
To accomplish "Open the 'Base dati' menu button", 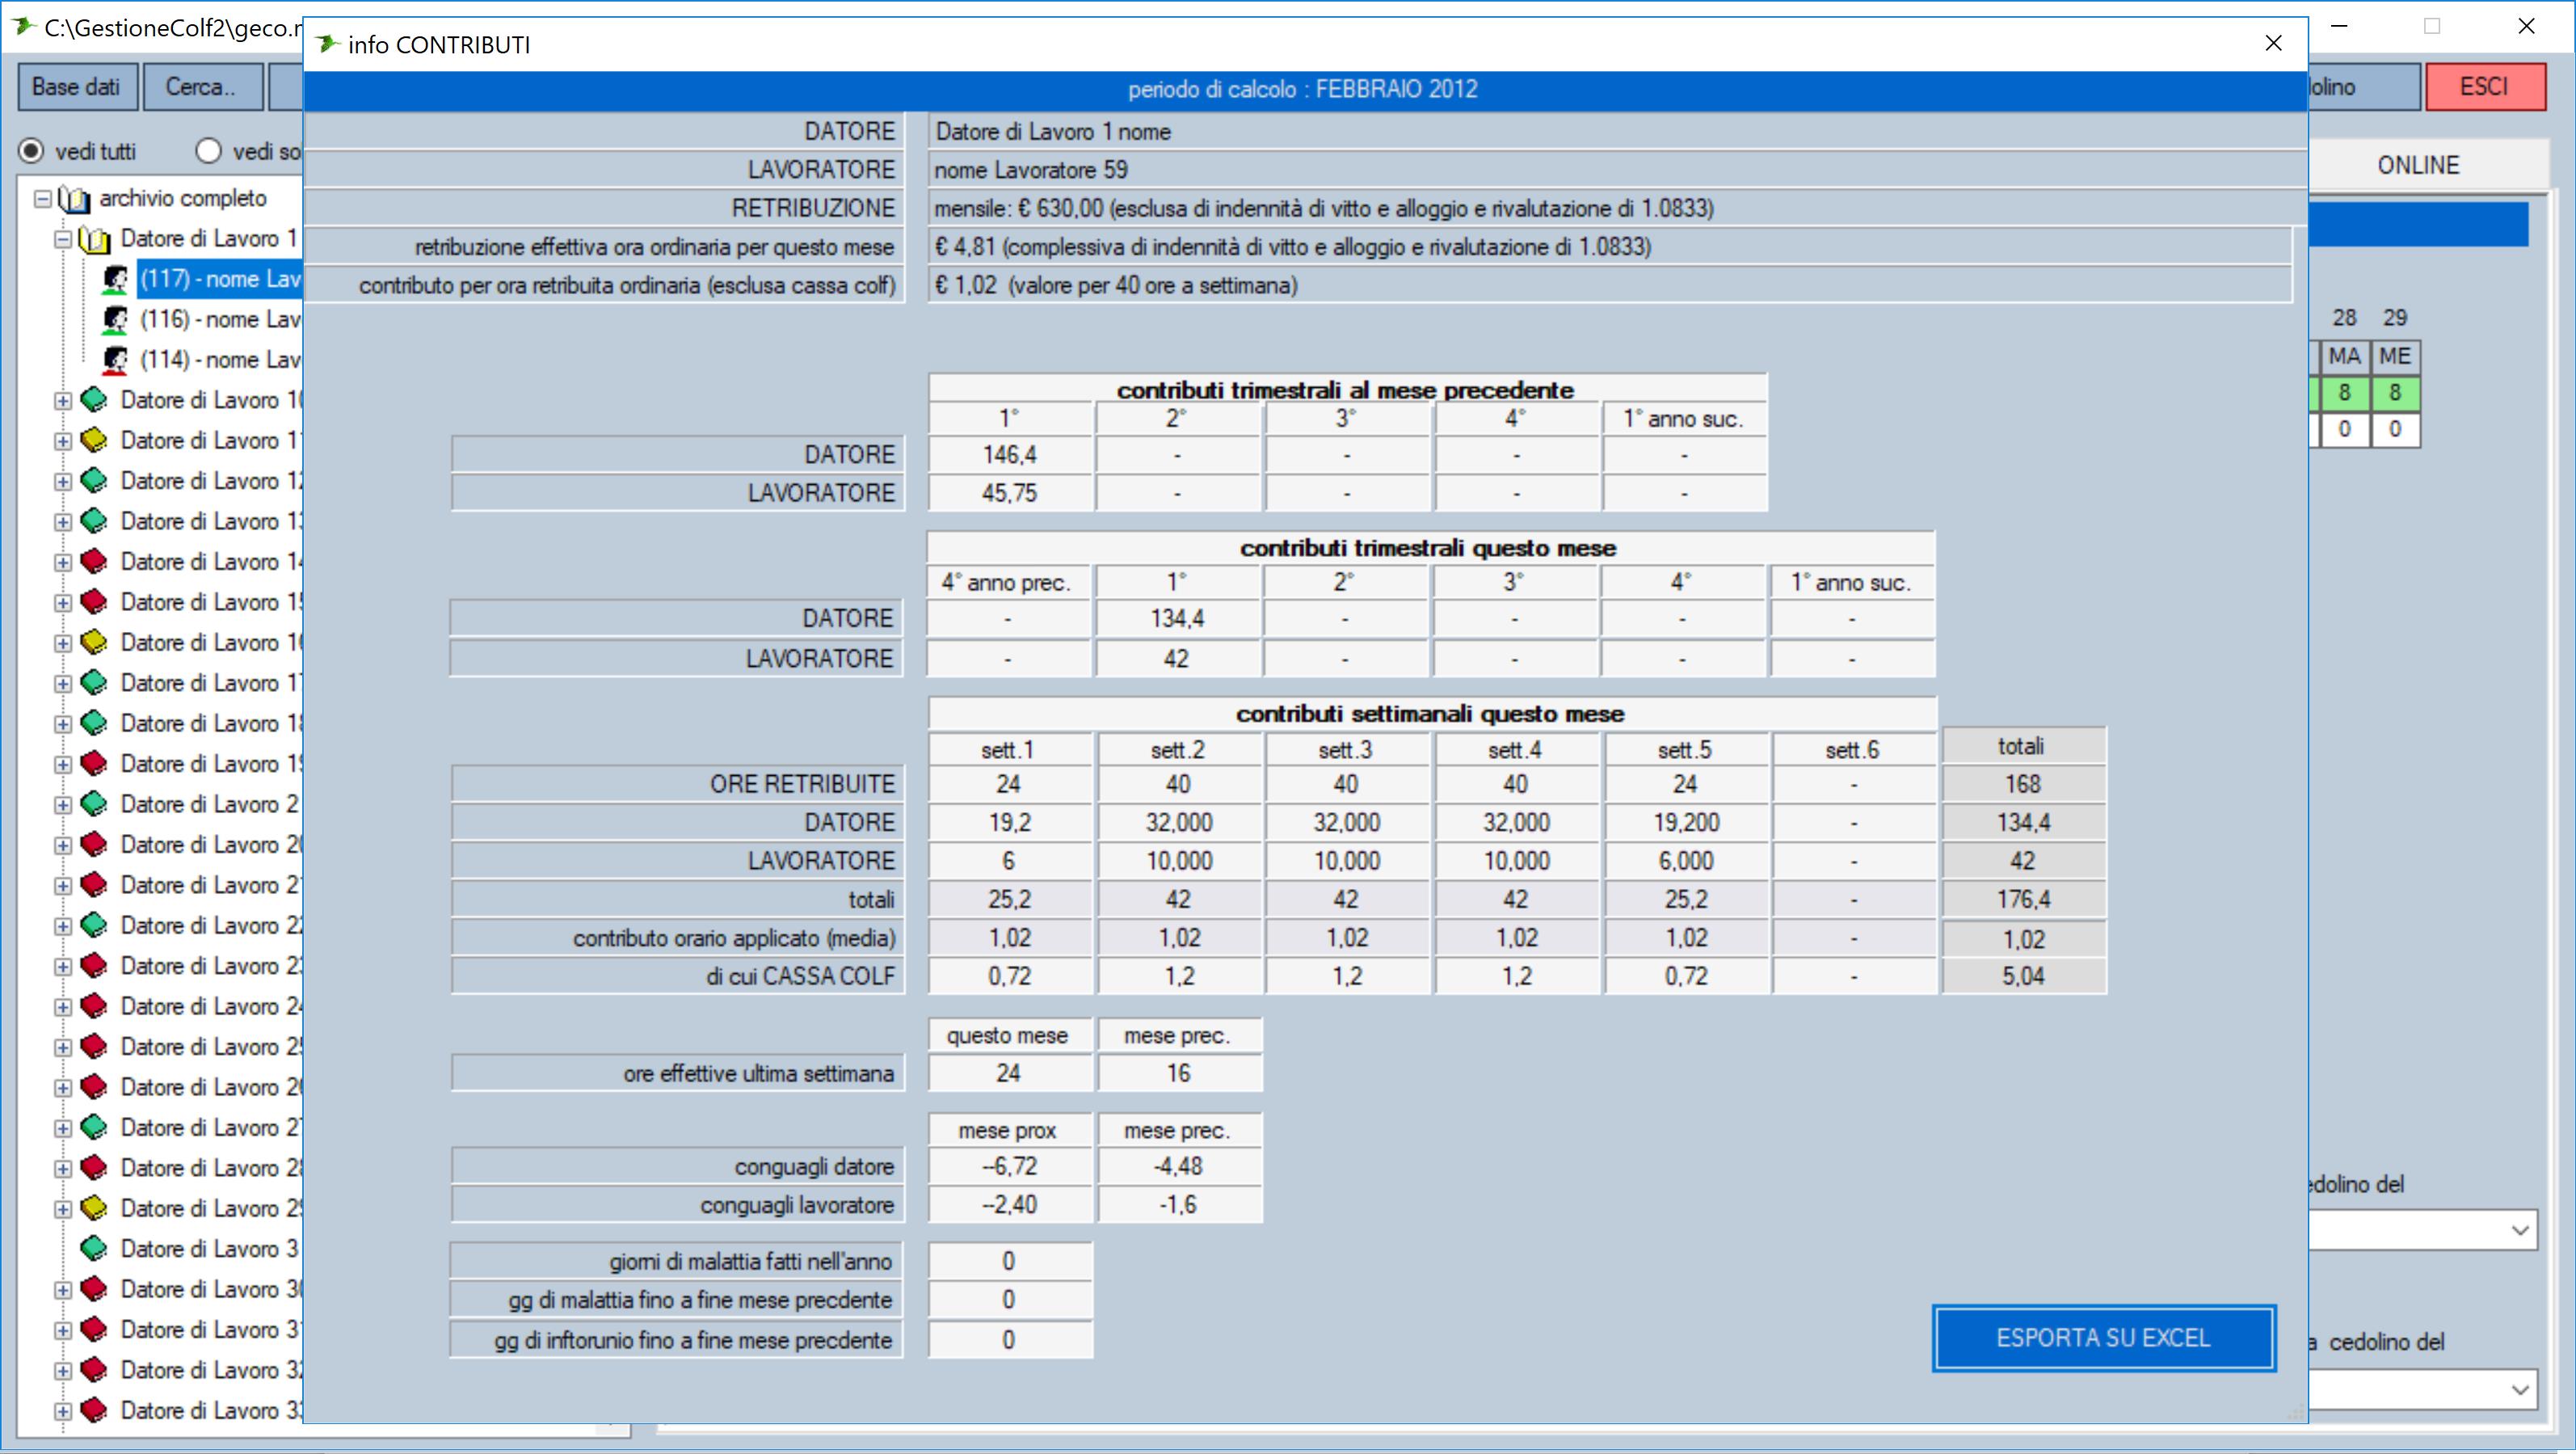I will pyautogui.click(x=76, y=87).
